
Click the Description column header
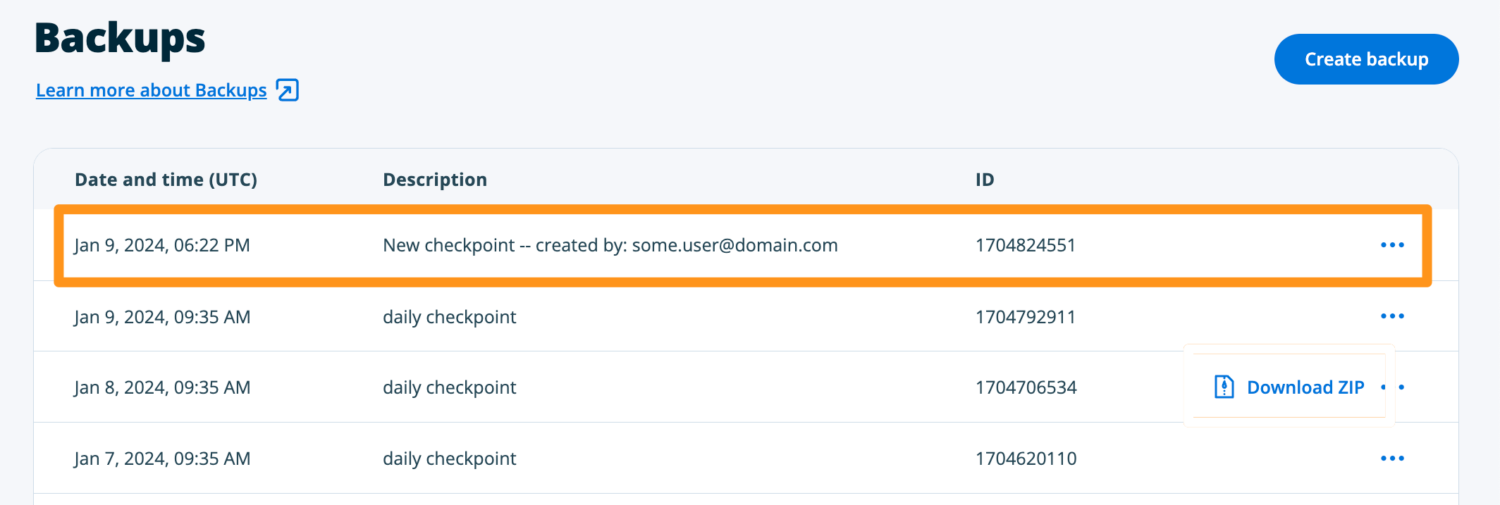click(x=435, y=180)
